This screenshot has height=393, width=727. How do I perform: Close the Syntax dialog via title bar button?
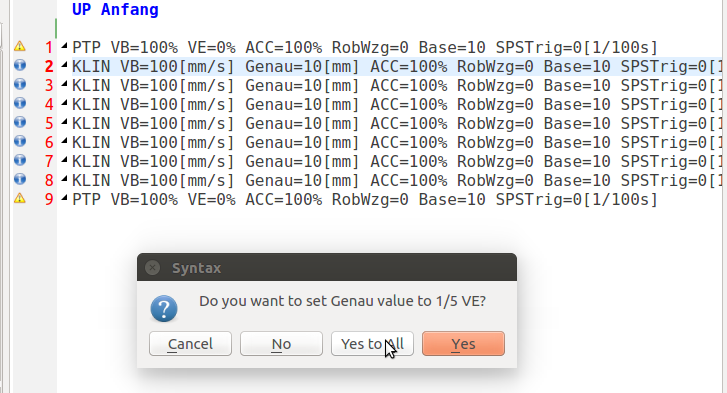tap(153, 267)
